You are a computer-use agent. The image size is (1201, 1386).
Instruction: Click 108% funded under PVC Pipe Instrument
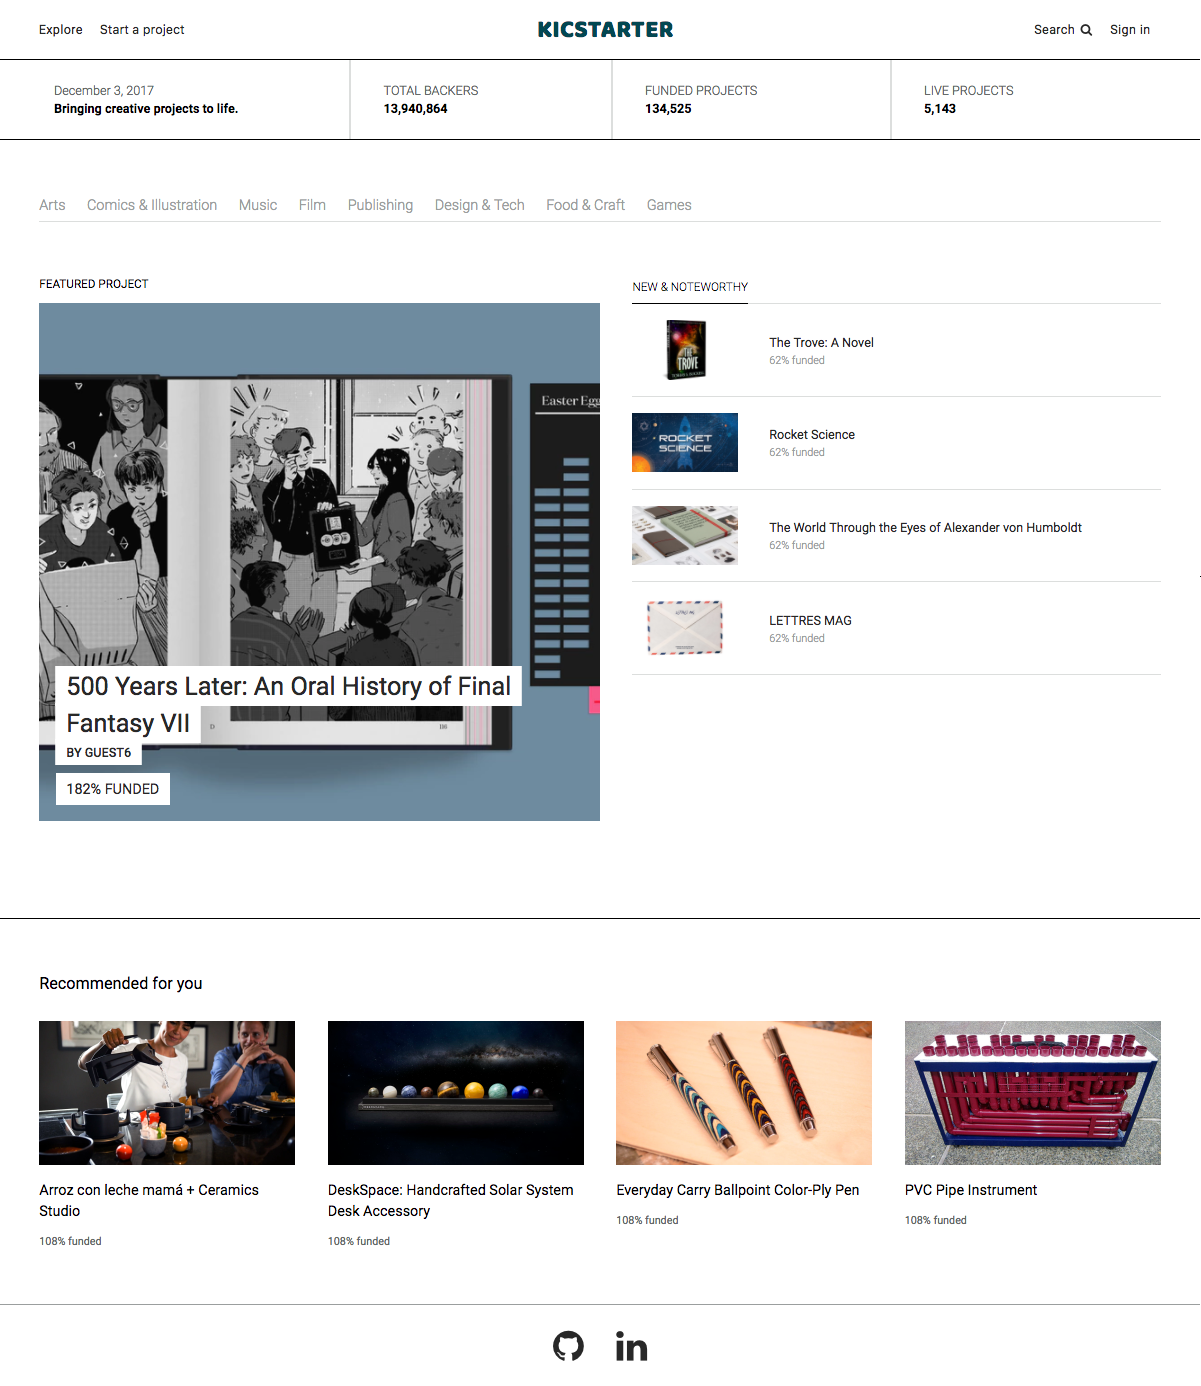tap(936, 1220)
